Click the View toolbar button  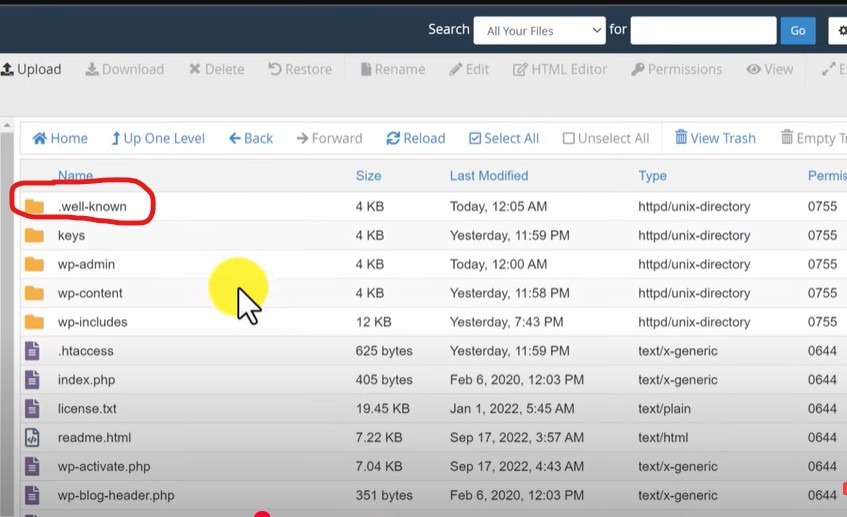pyautogui.click(x=770, y=69)
